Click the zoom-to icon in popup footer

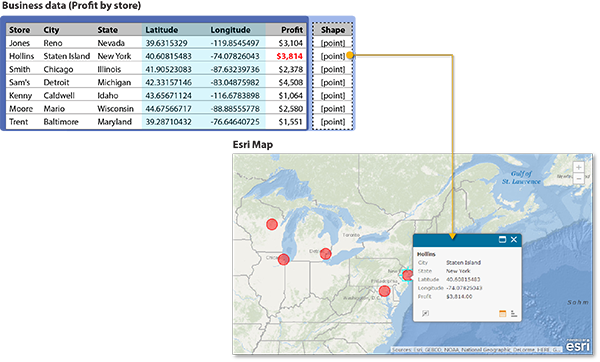[x=425, y=313]
